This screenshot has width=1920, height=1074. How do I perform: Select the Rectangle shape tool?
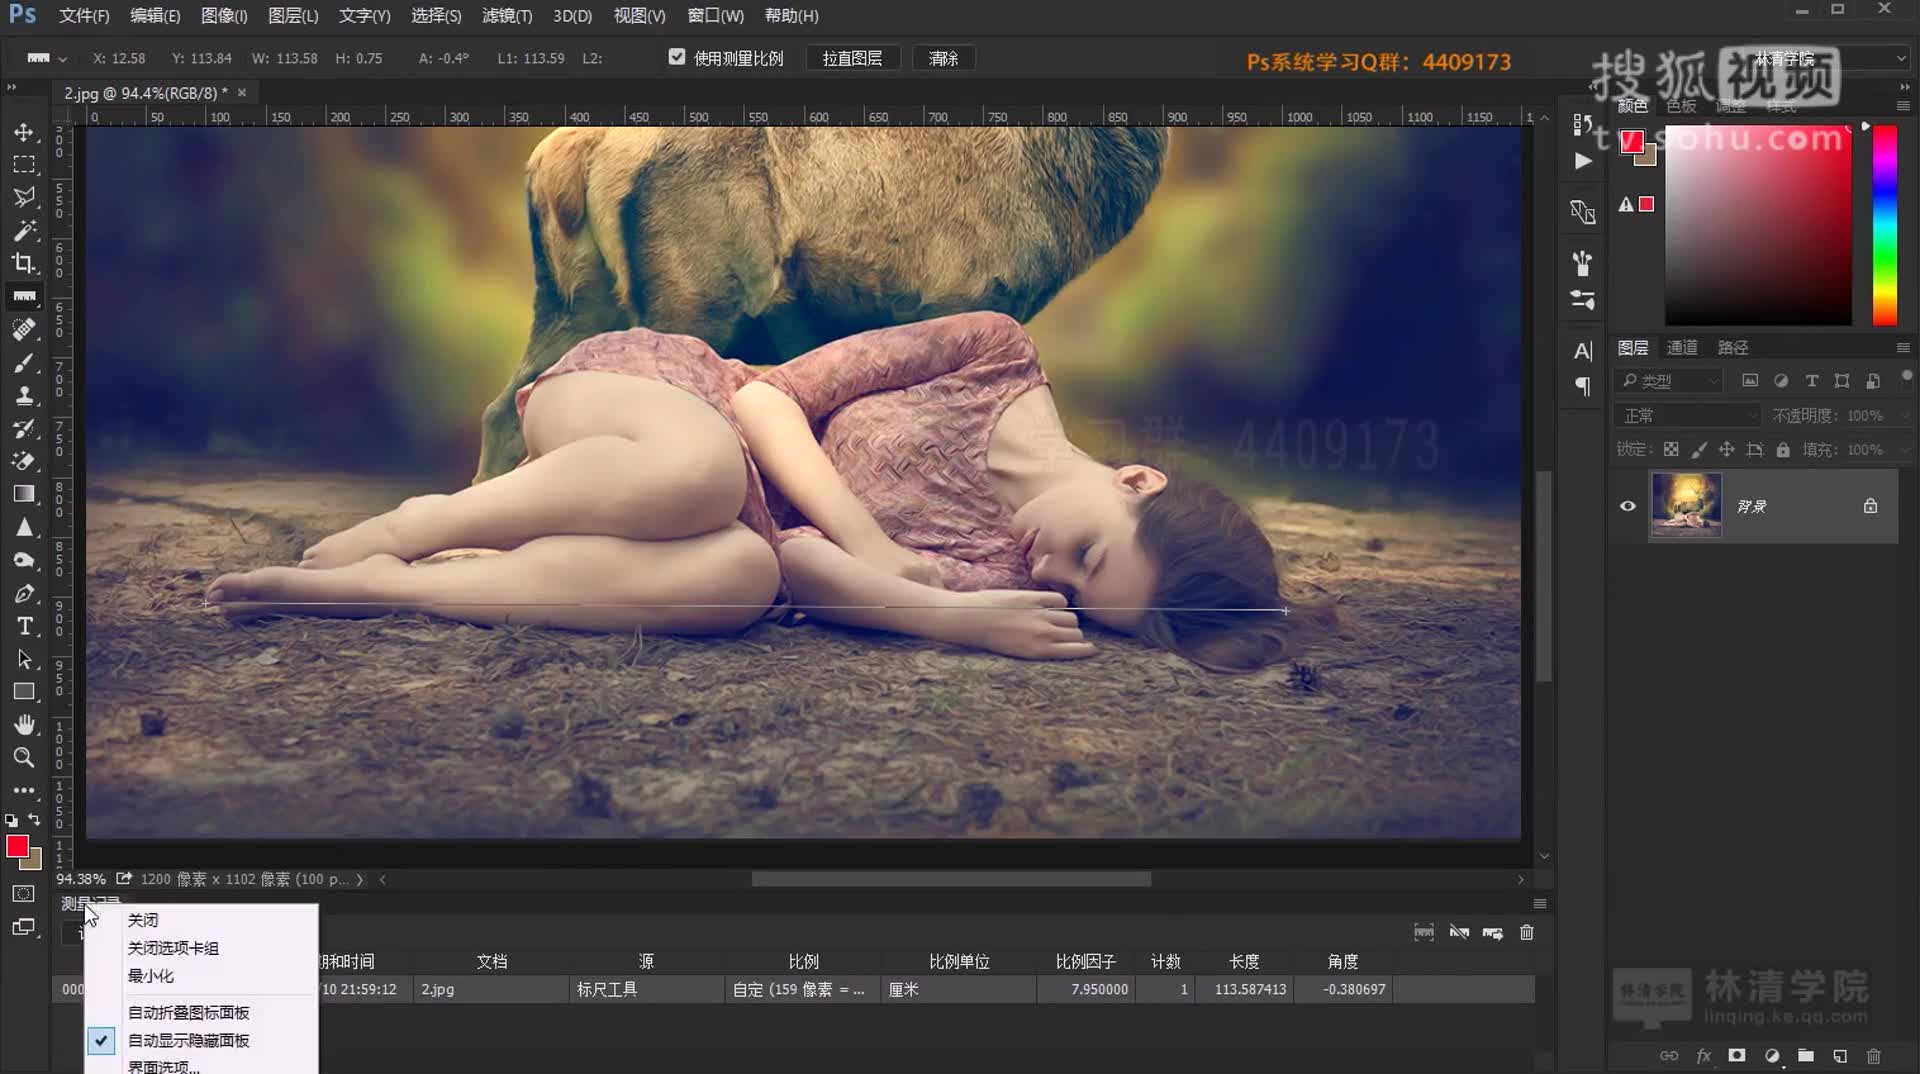click(24, 692)
